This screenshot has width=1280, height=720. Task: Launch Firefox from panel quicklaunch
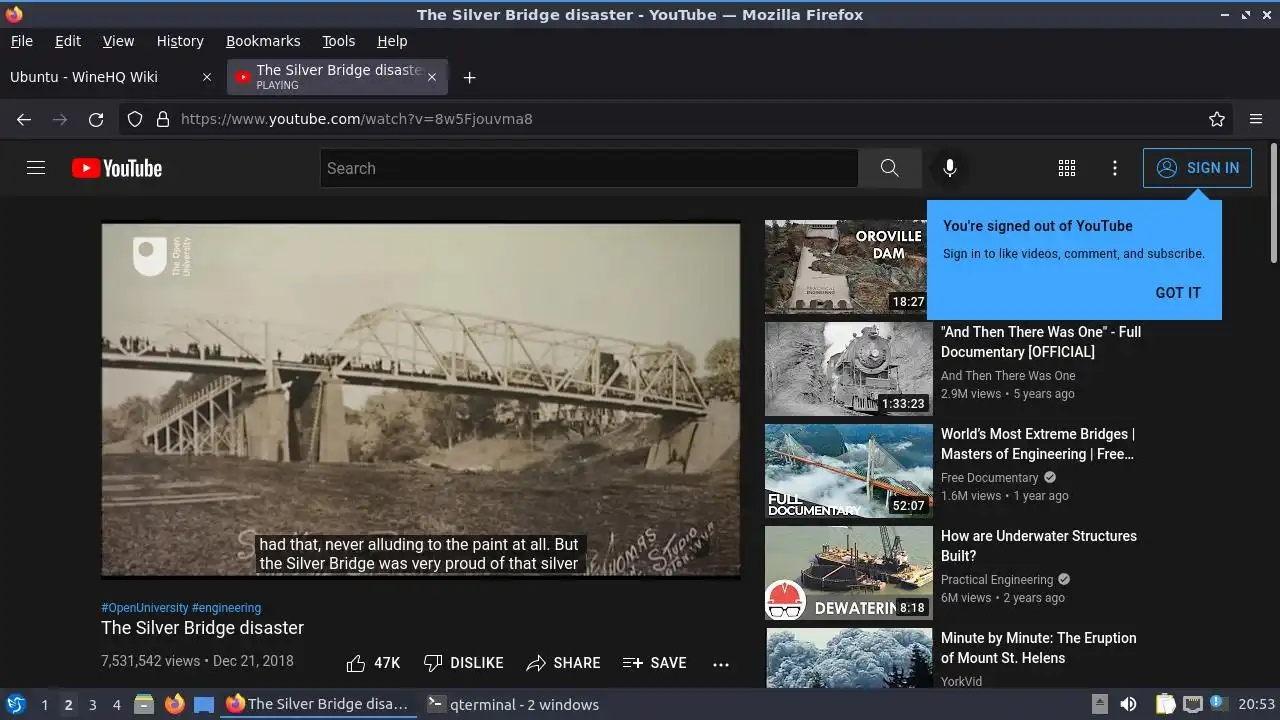click(174, 704)
